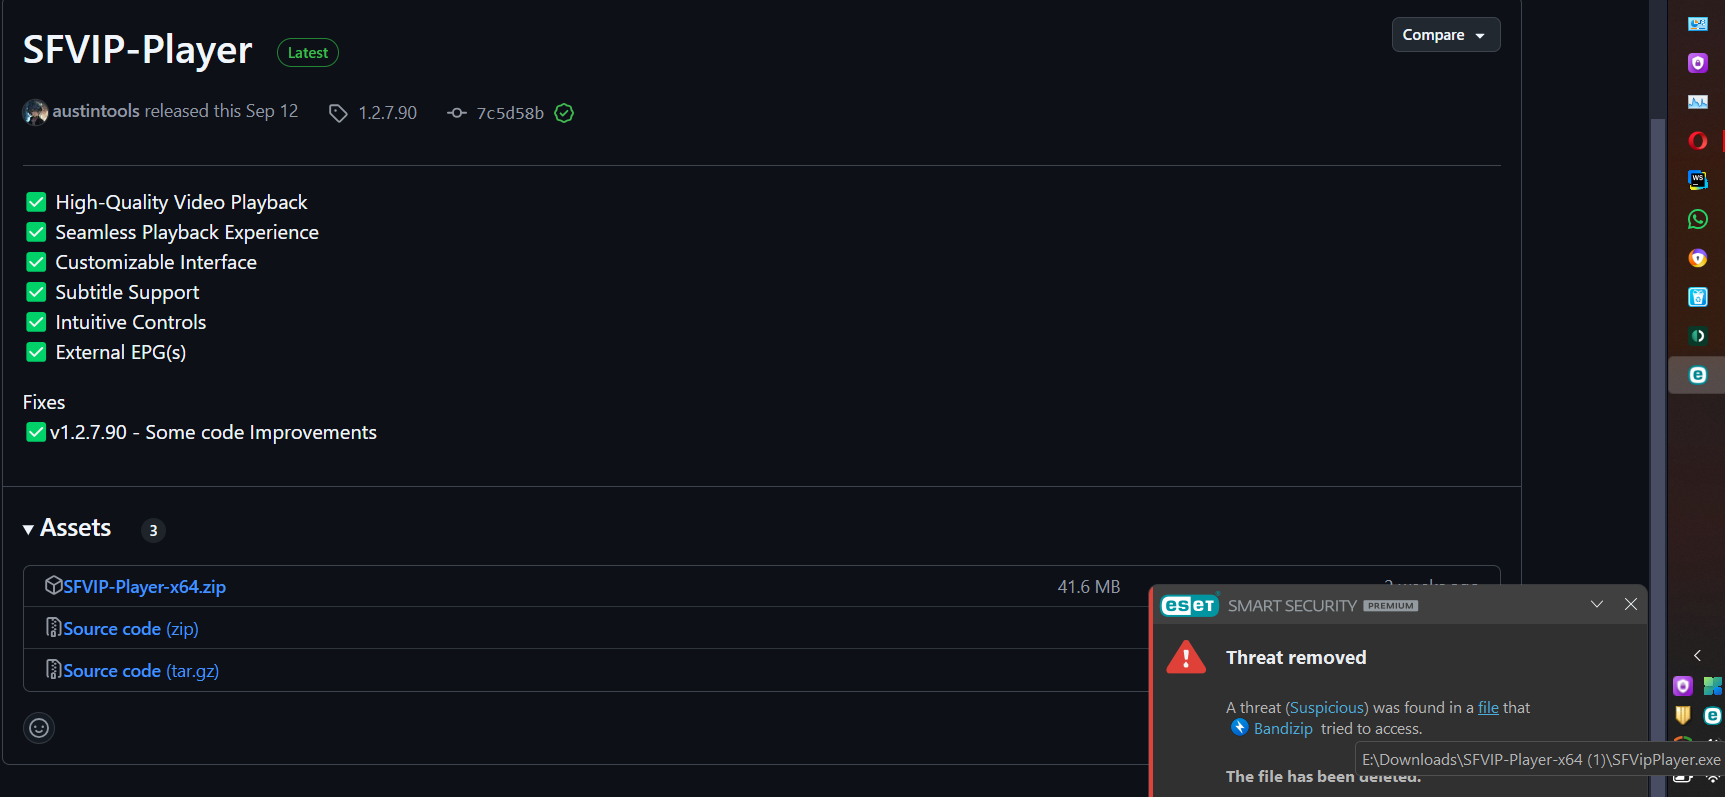1725x797 pixels.
Task: Open WhatsApp from the taskbar
Action: 1698,219
